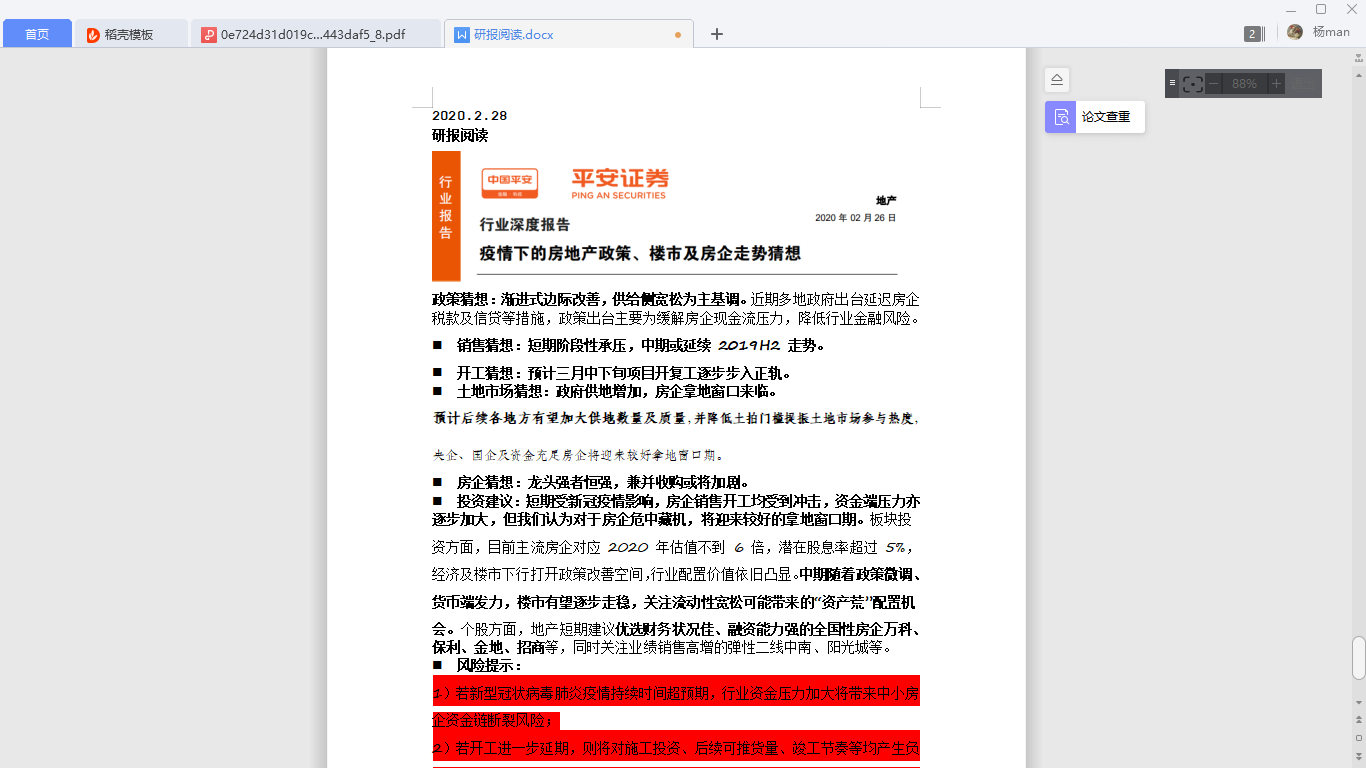Screen dimensions: 1366x768
Task: Click the ruler toggle above the scrollbar
Action: (1358, 56)
